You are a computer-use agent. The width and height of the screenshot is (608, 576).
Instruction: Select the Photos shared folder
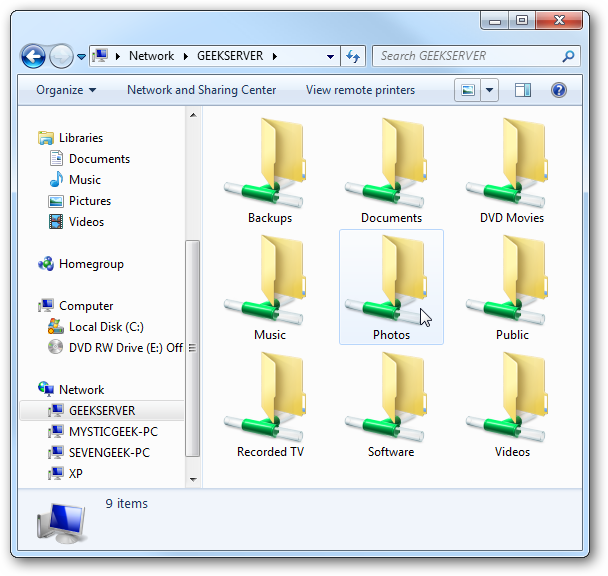pos(391,287)
